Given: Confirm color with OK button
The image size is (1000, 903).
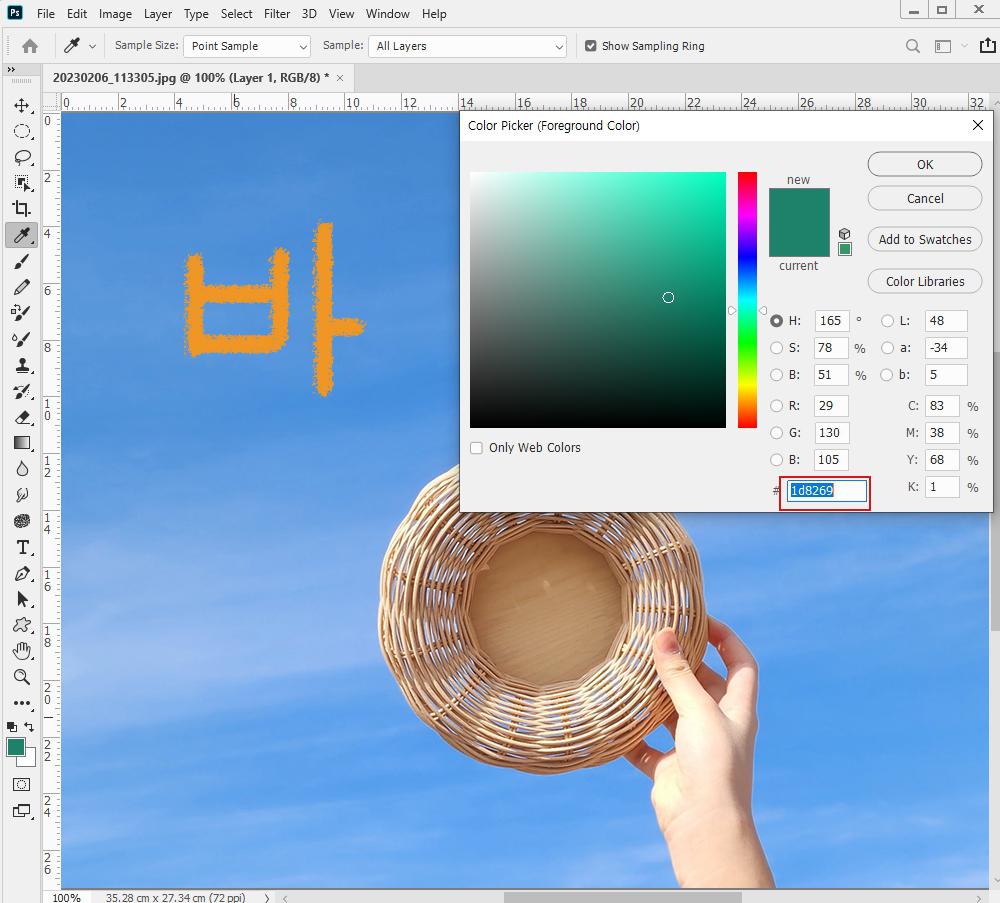Looking at the screenshot, I should tap(925, 165).
